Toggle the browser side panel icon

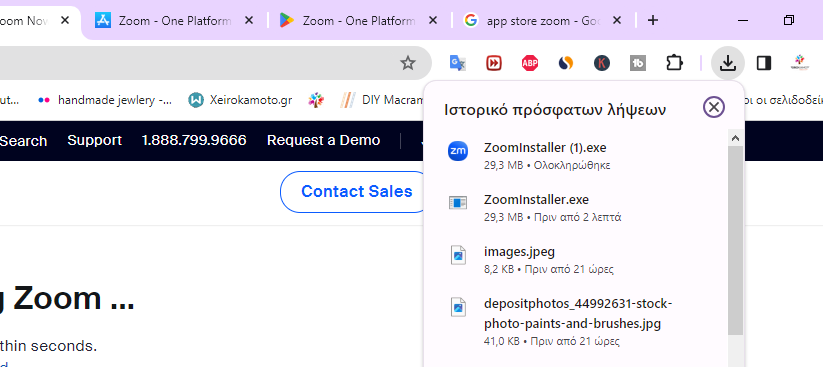(x=764, y=64)
